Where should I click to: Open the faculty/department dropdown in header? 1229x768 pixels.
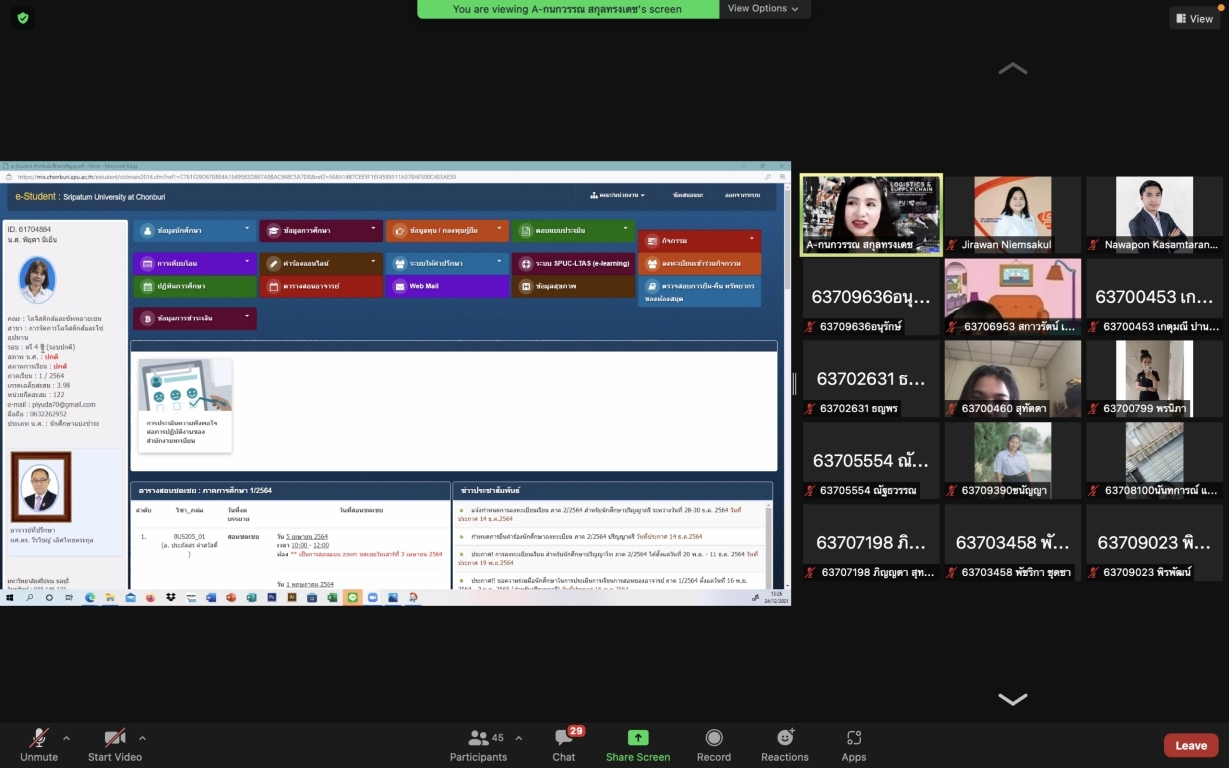617,195
